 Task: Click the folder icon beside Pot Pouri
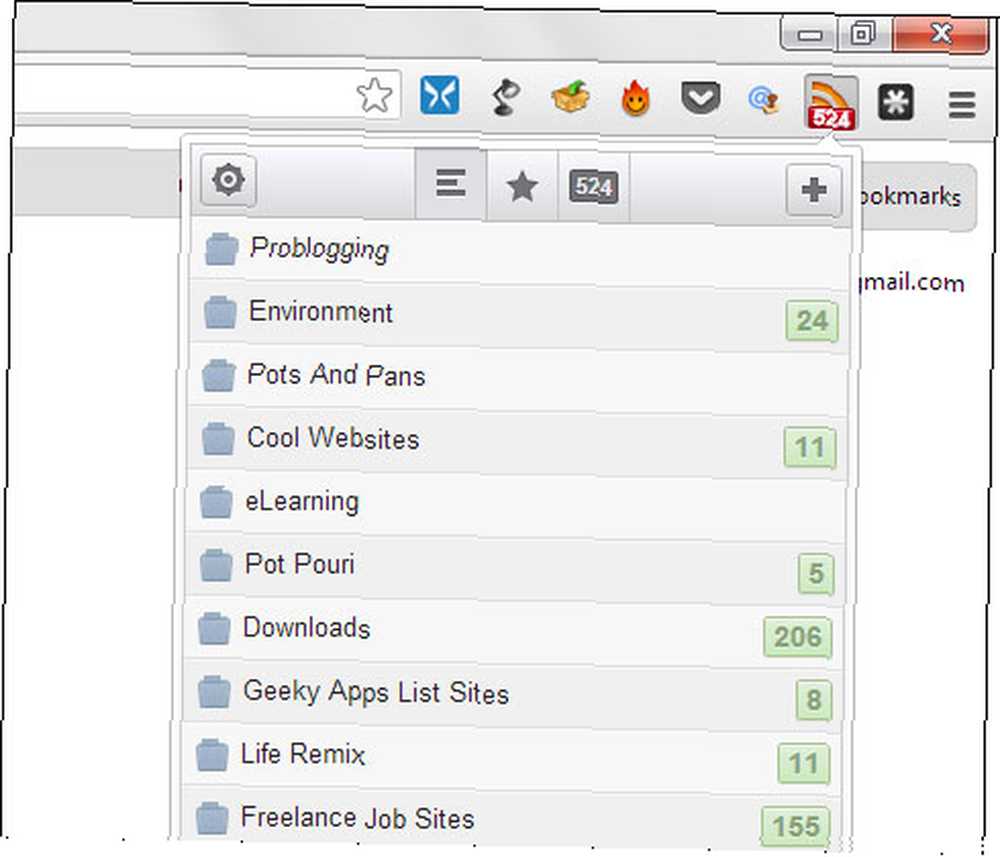coord(216,565)
